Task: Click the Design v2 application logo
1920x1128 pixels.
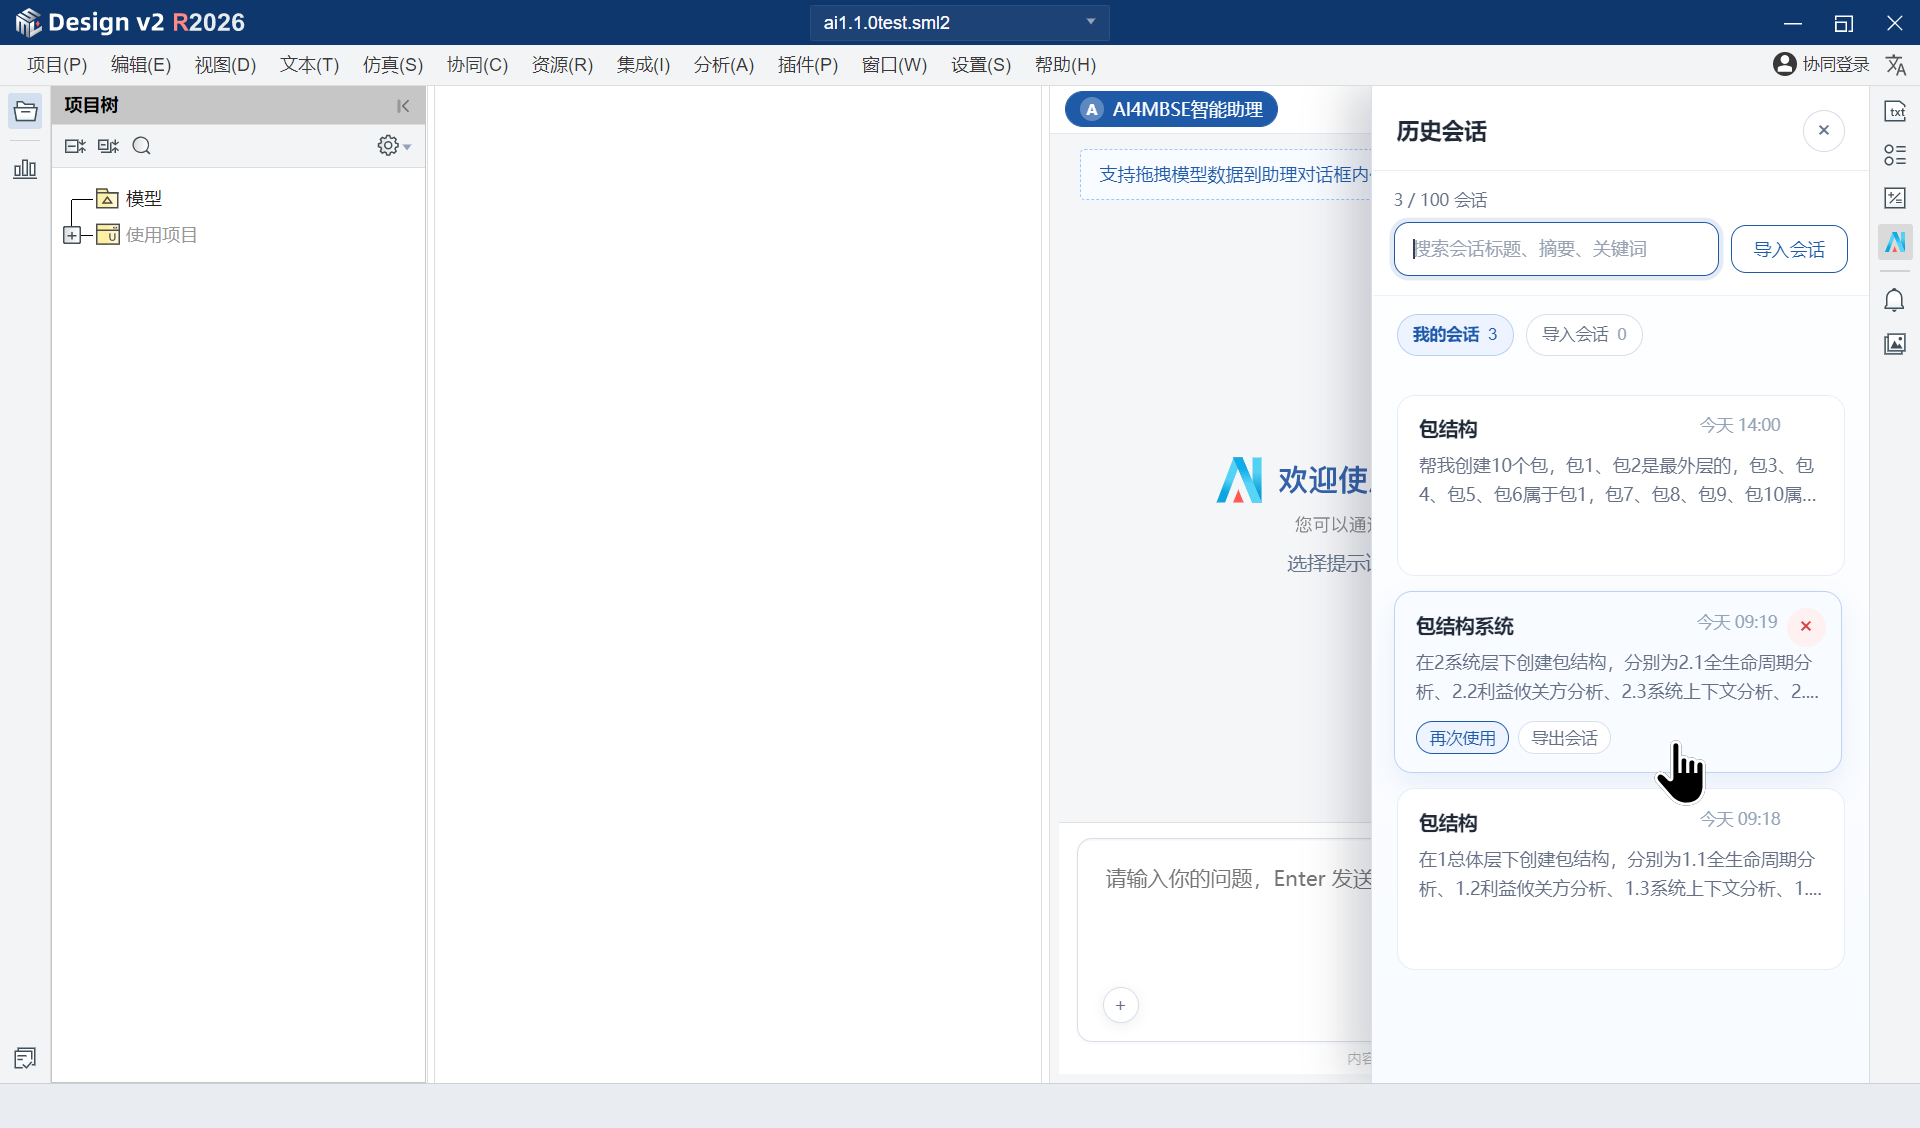Action: click(28, 22)
